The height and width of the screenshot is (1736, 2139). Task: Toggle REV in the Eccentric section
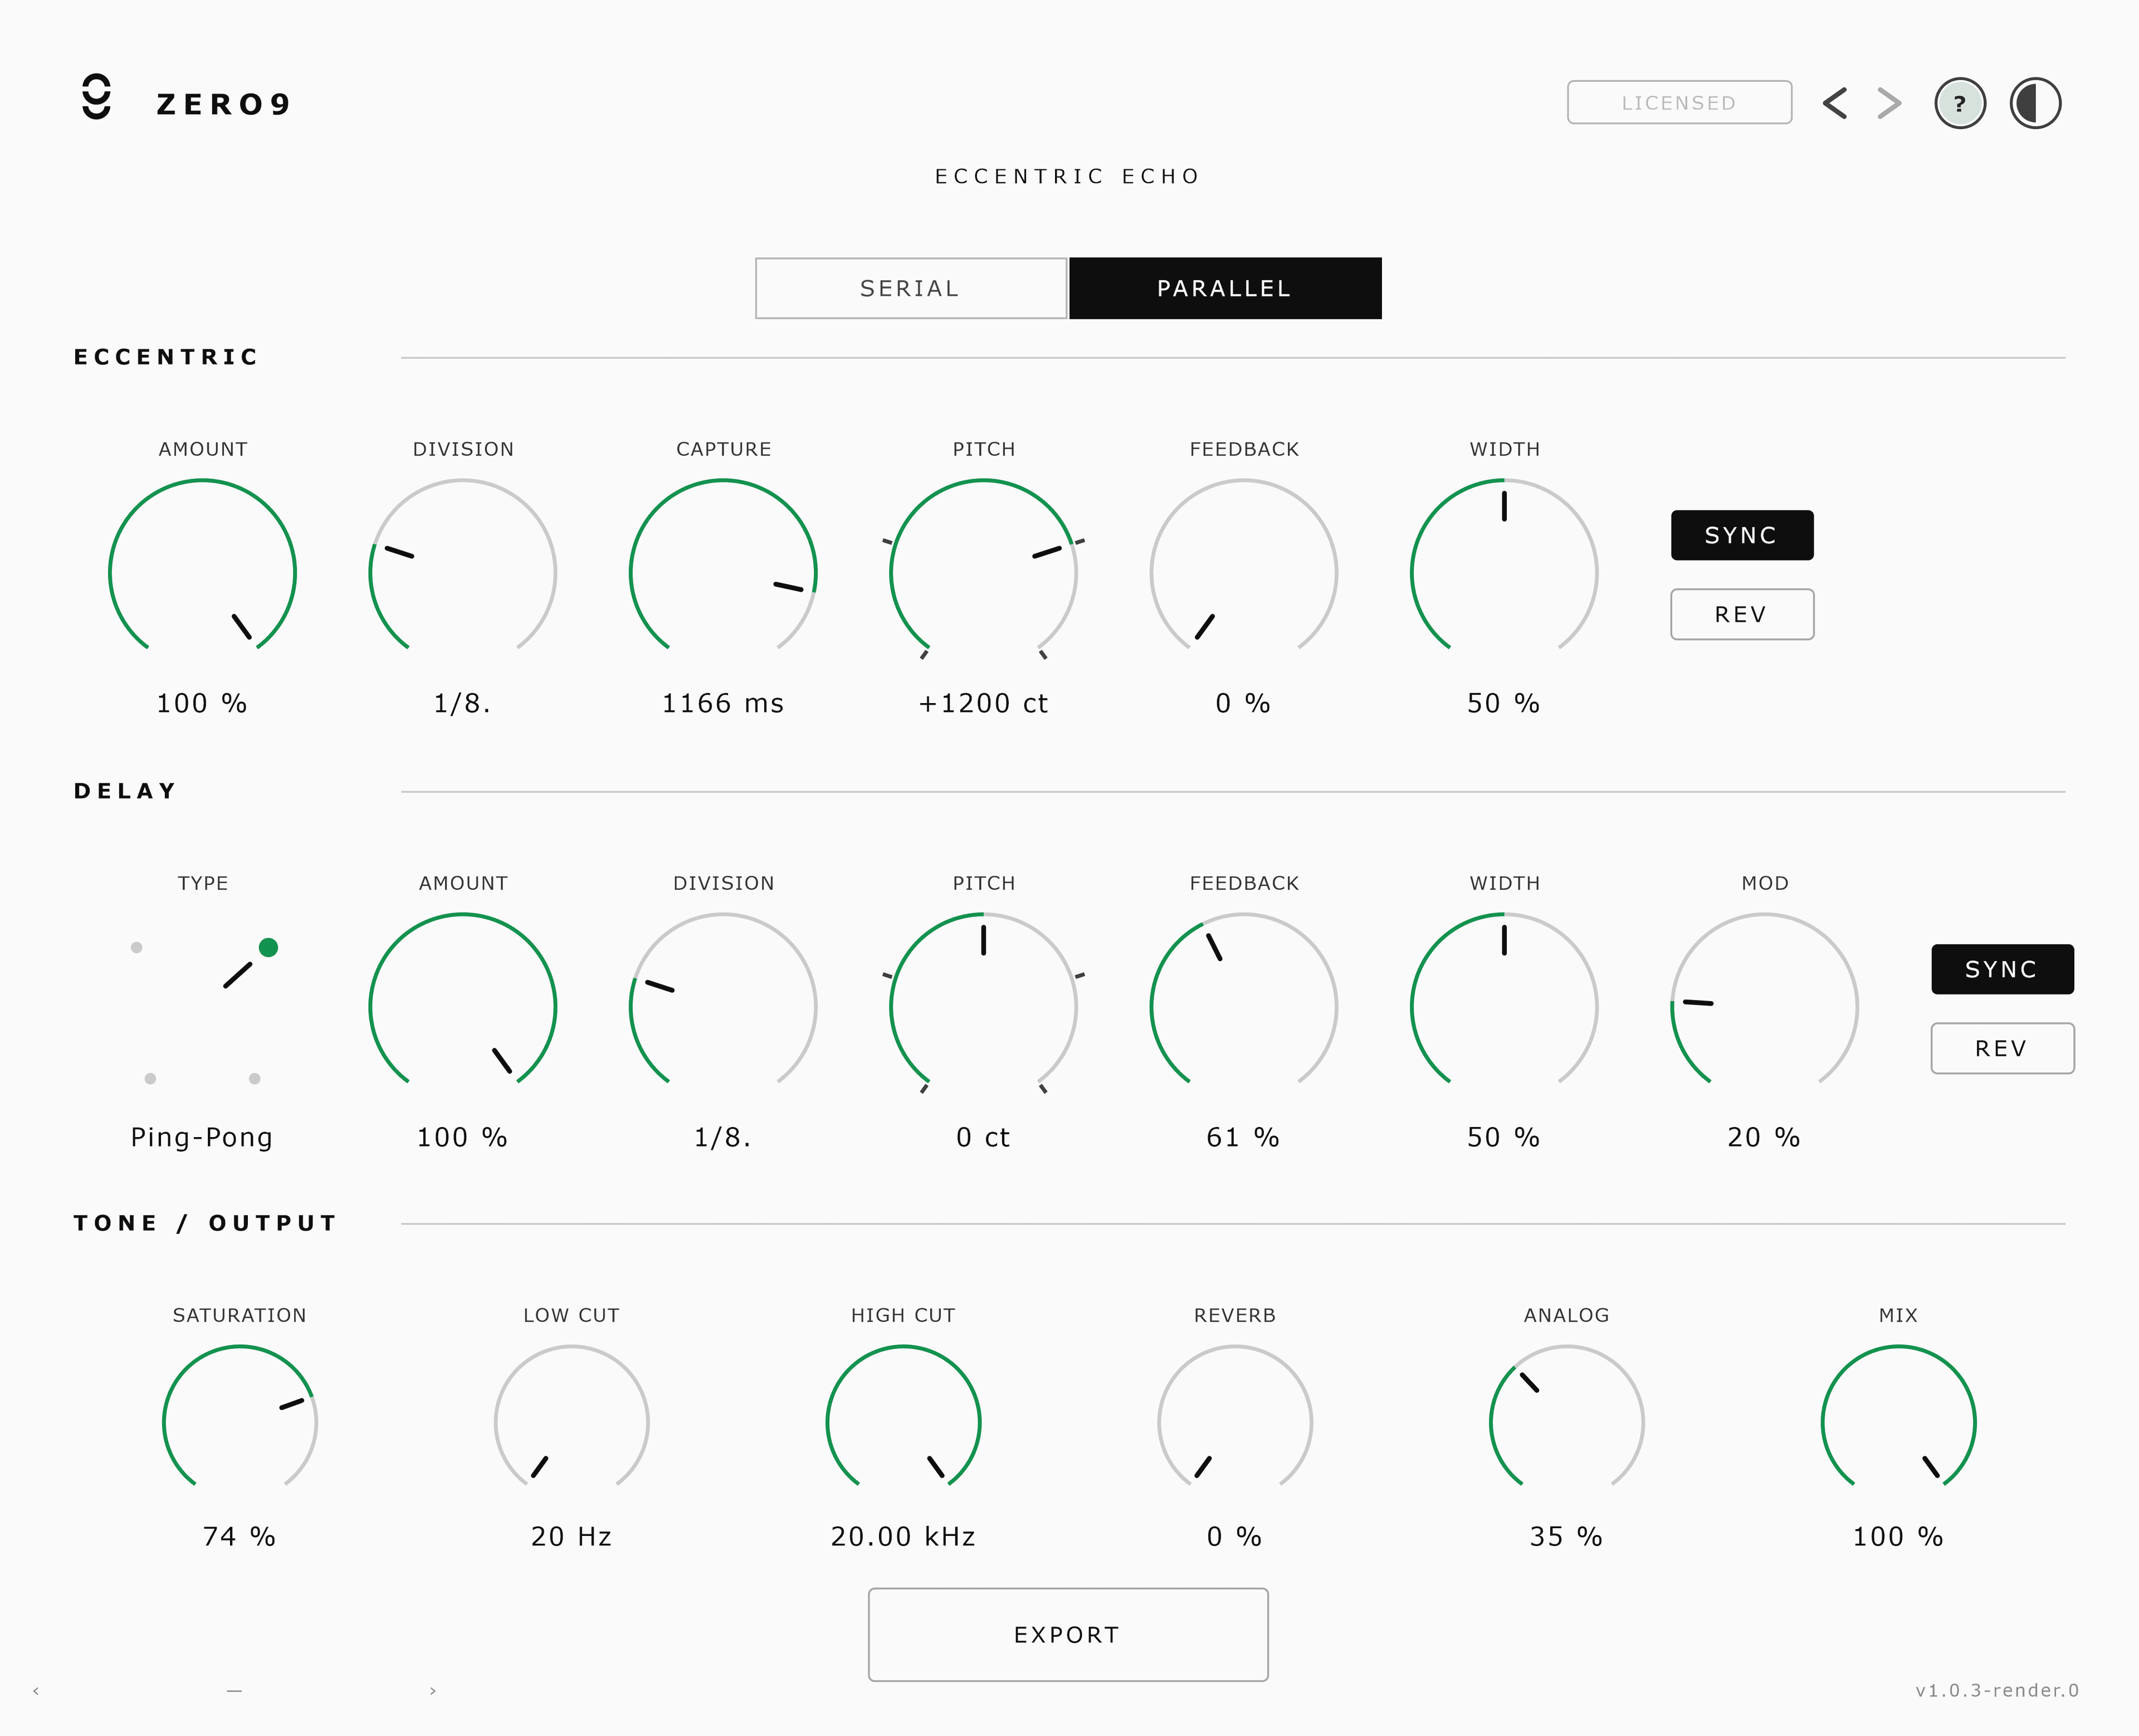(x=1742, y=614)
